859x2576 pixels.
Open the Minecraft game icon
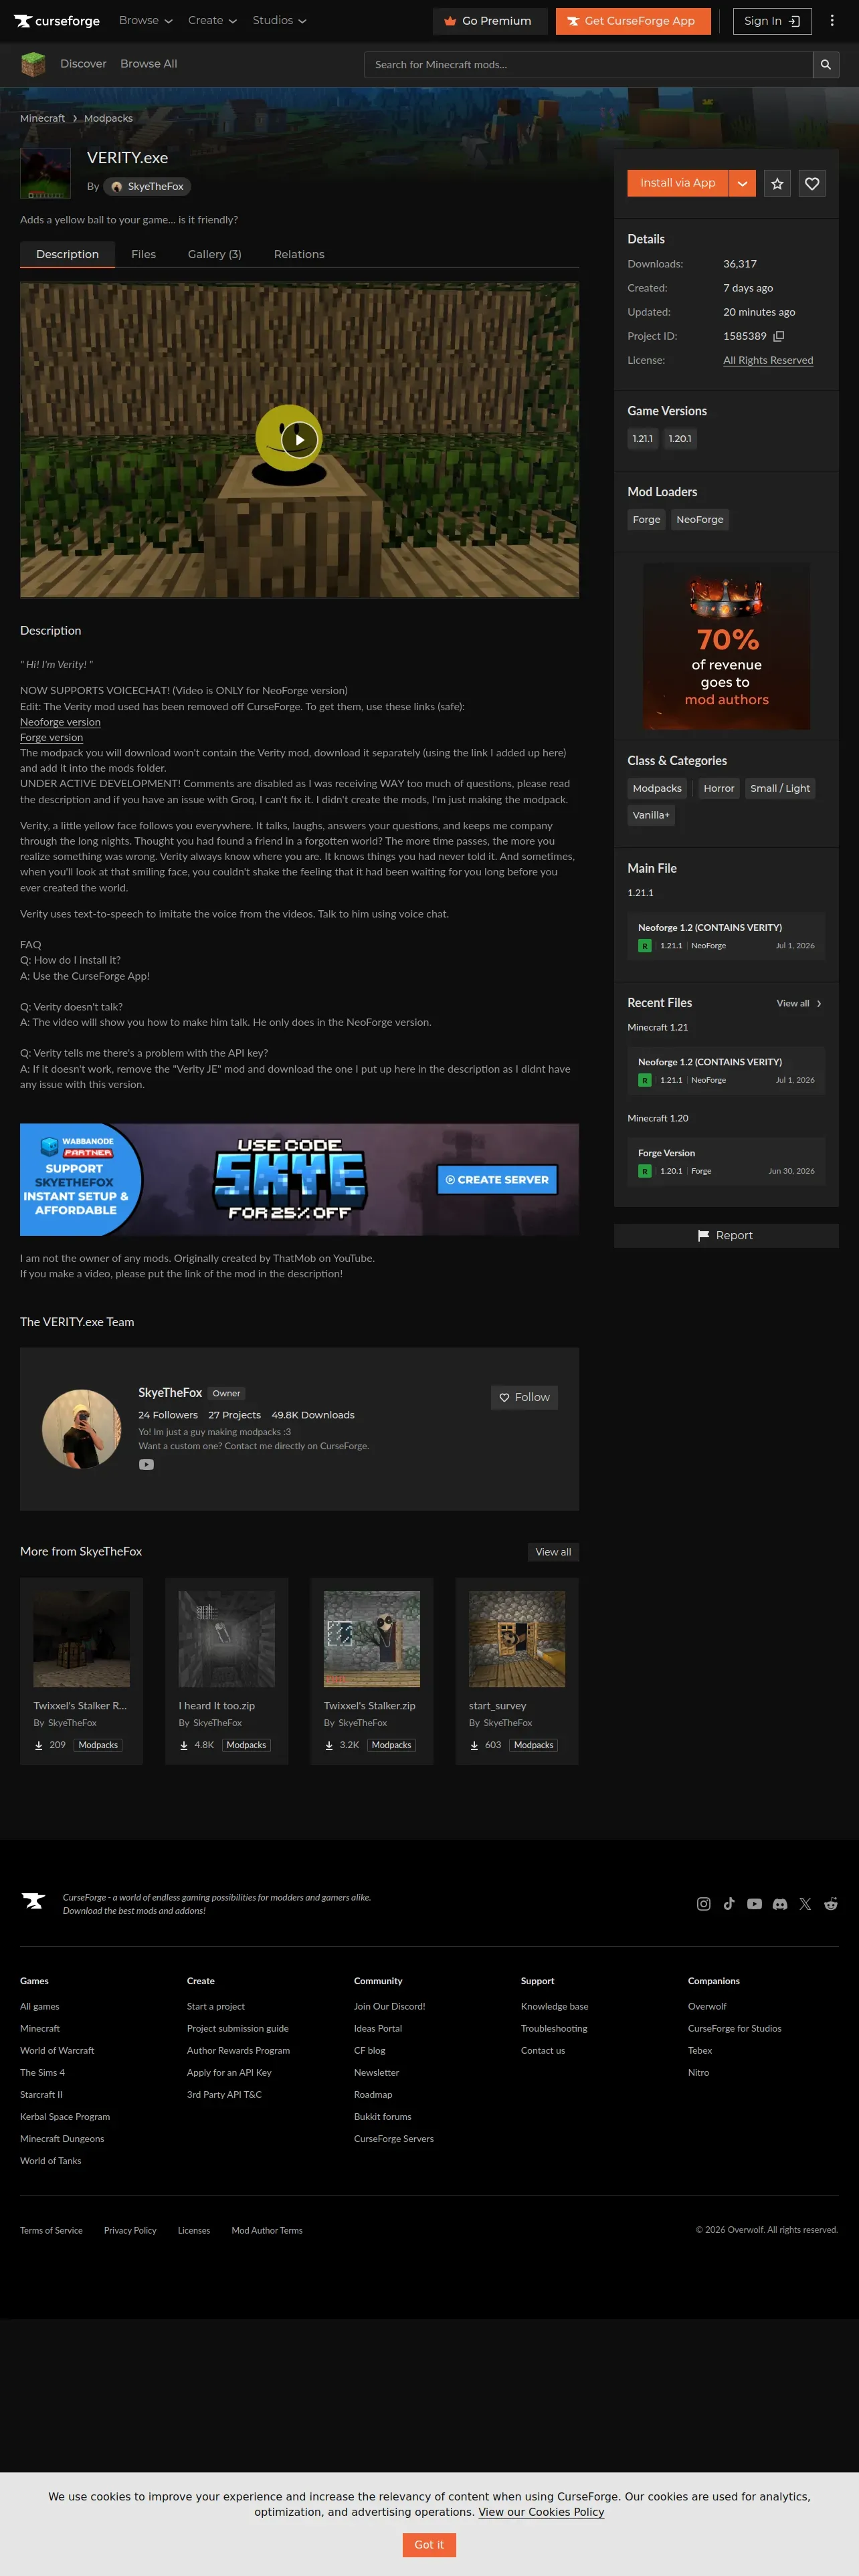[x=33, y=64]
